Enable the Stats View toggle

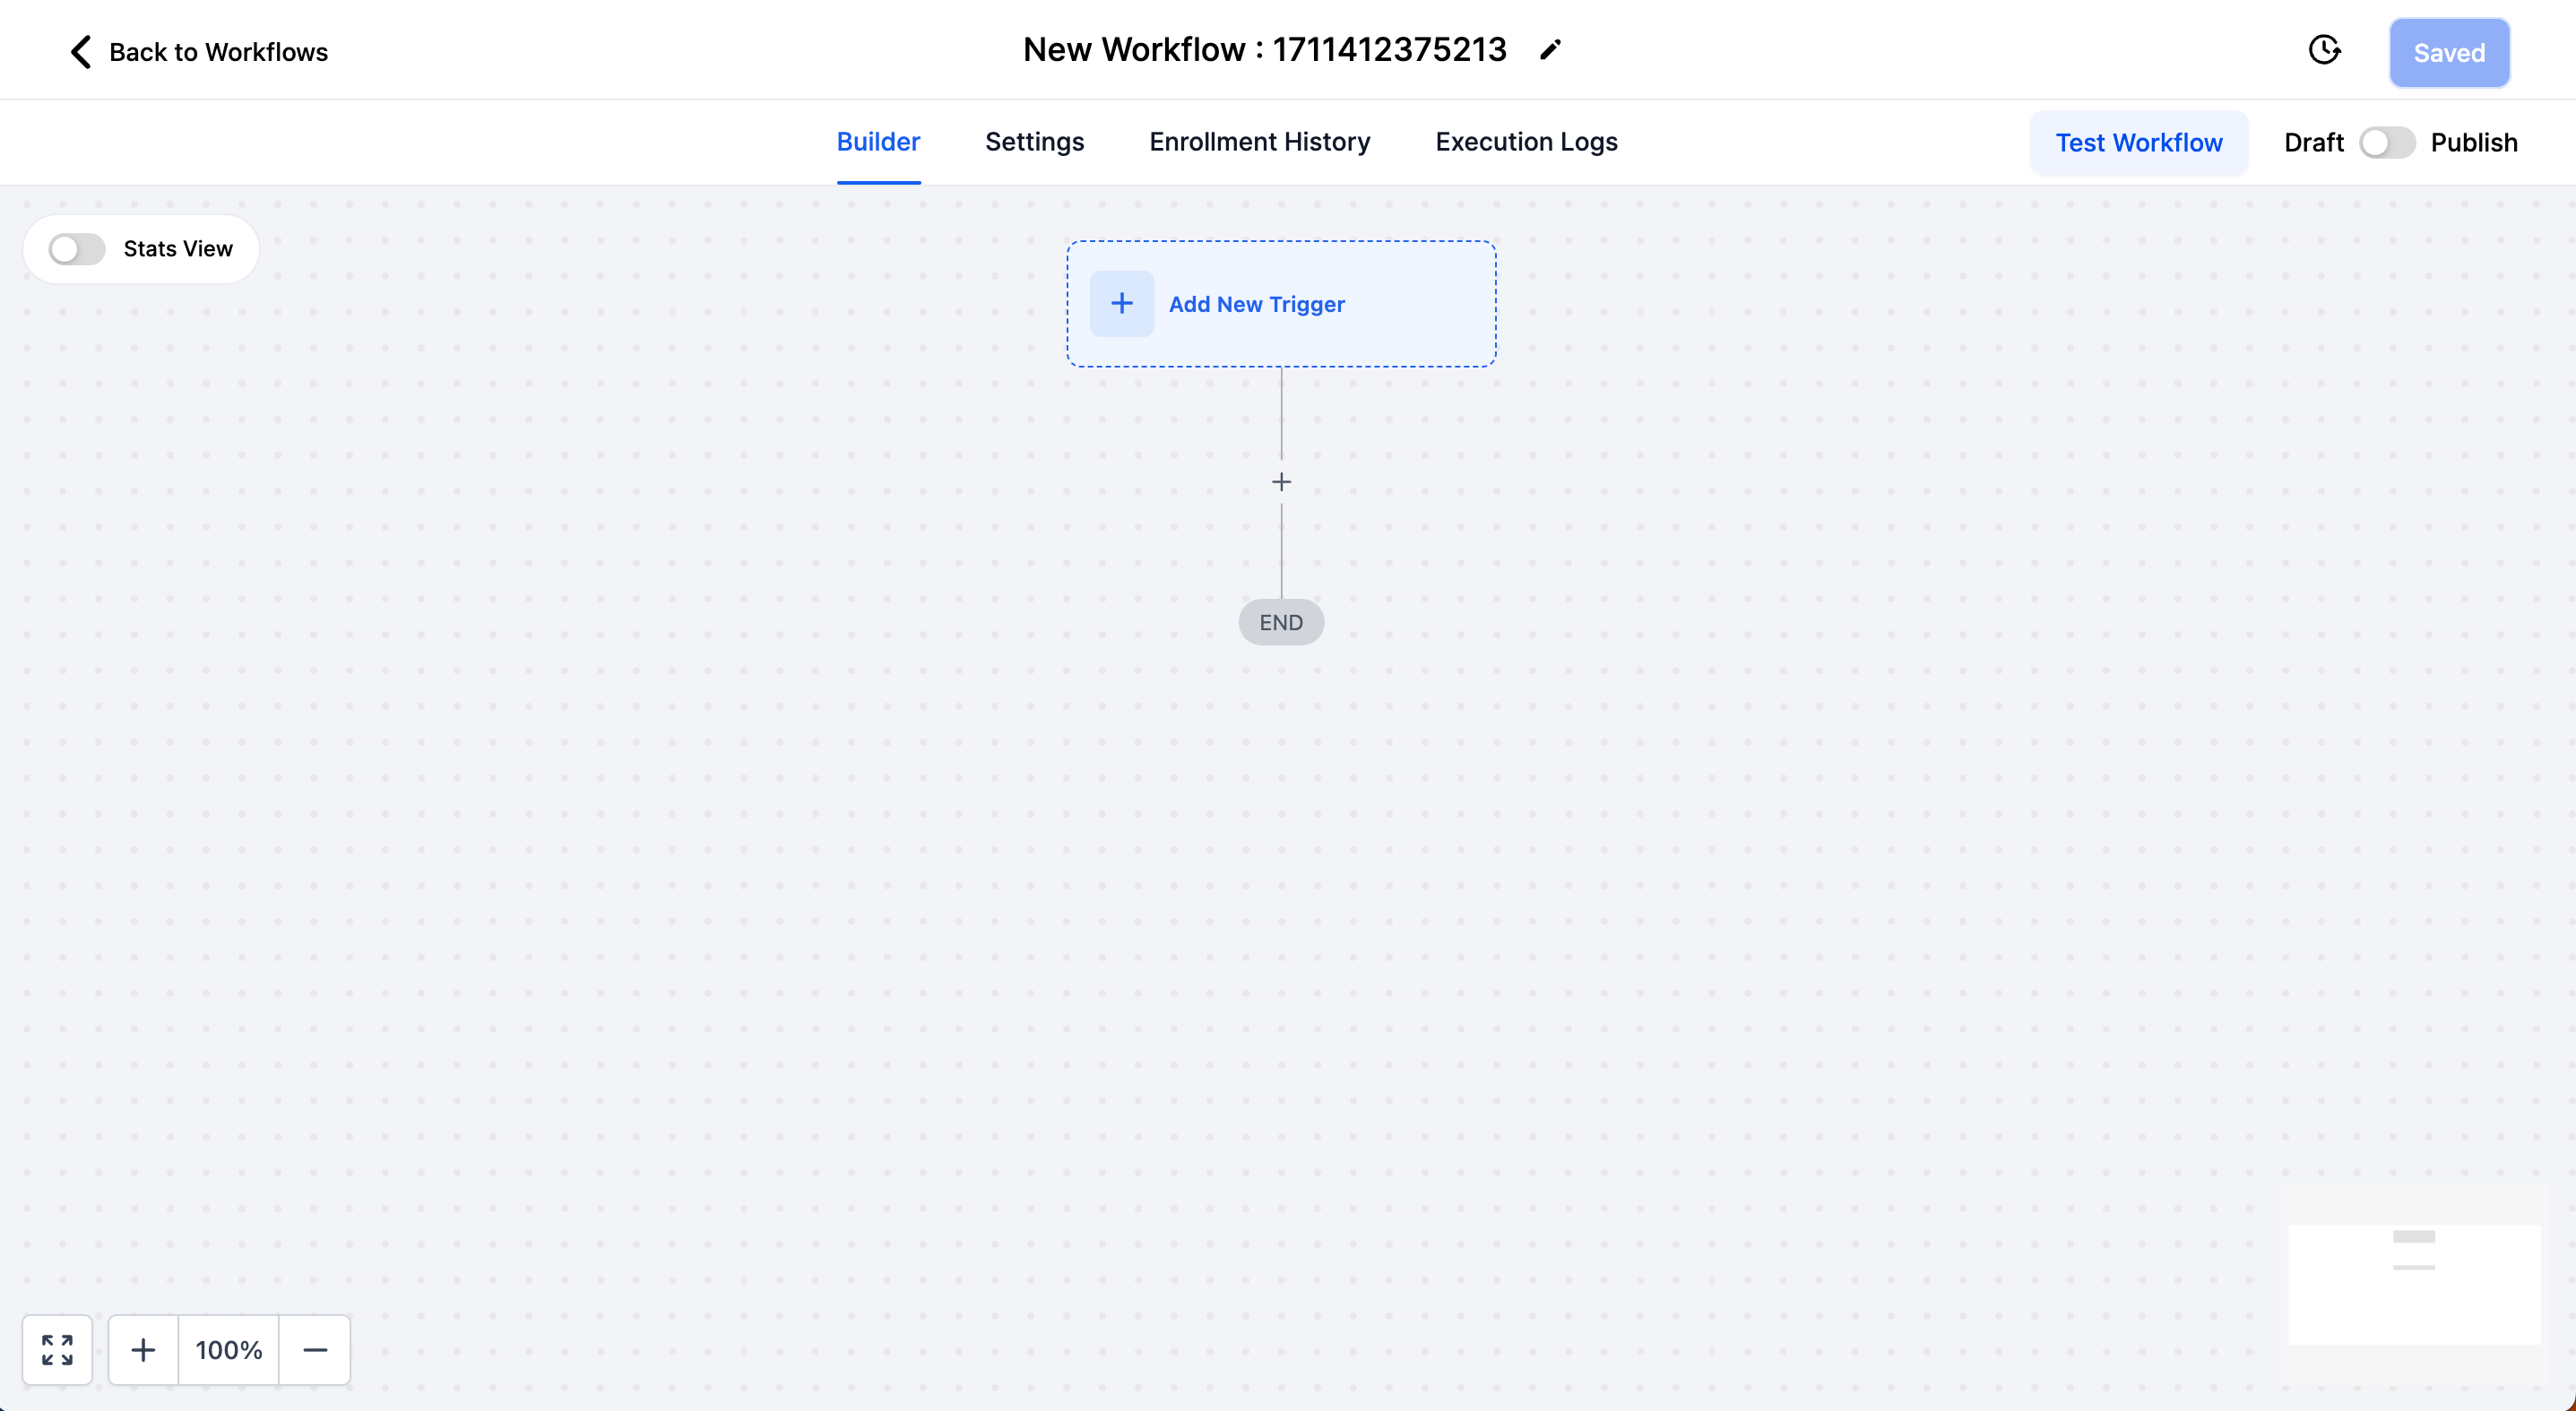(77, 249)
